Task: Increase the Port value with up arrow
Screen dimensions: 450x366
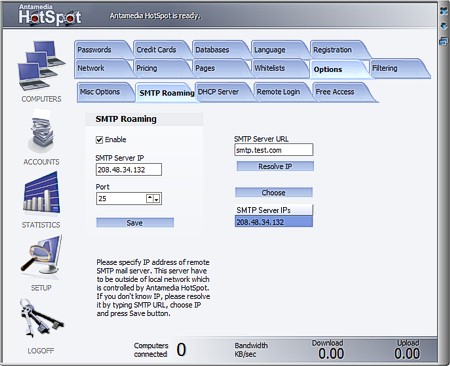Action: coord(150,198)
